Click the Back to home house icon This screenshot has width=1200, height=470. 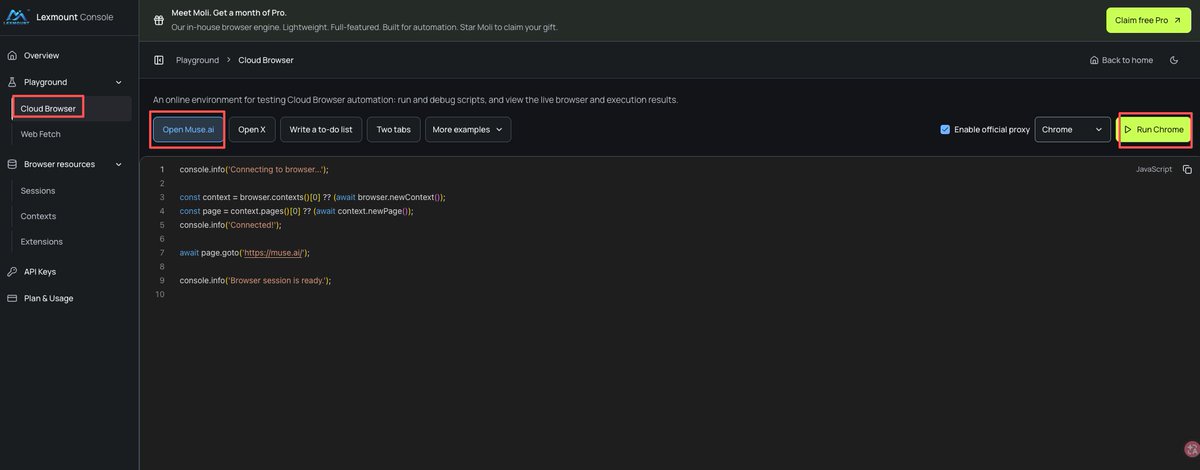point(1094,60)
